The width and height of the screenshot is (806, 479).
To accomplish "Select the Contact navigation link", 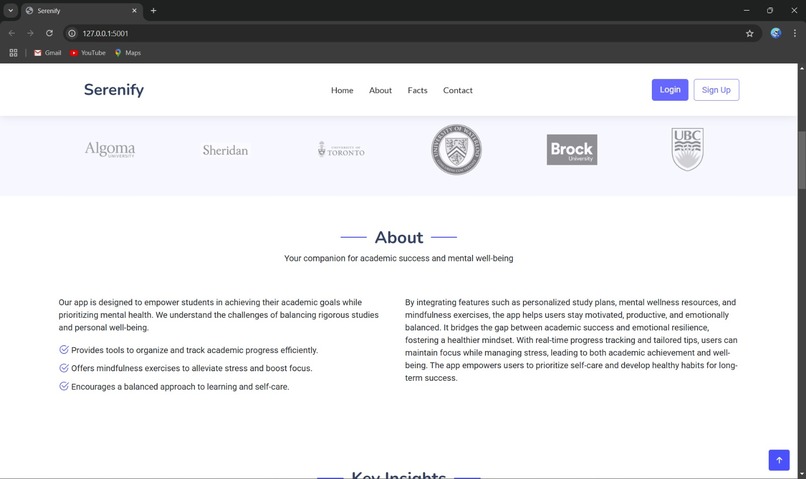I will coord(457,90).
